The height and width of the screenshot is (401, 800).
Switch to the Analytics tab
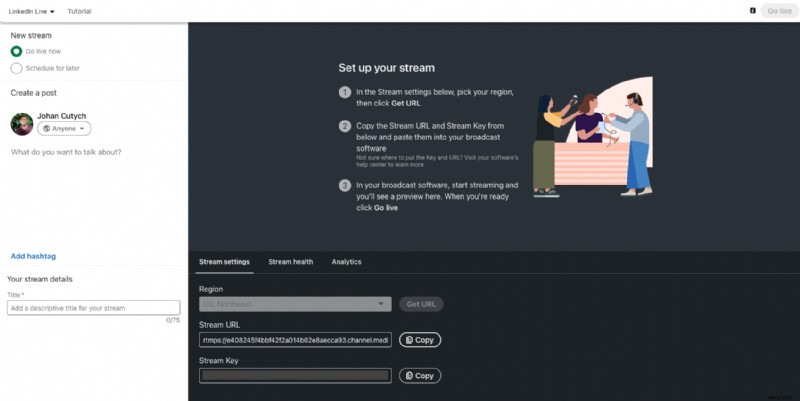[x=346, y=262]
